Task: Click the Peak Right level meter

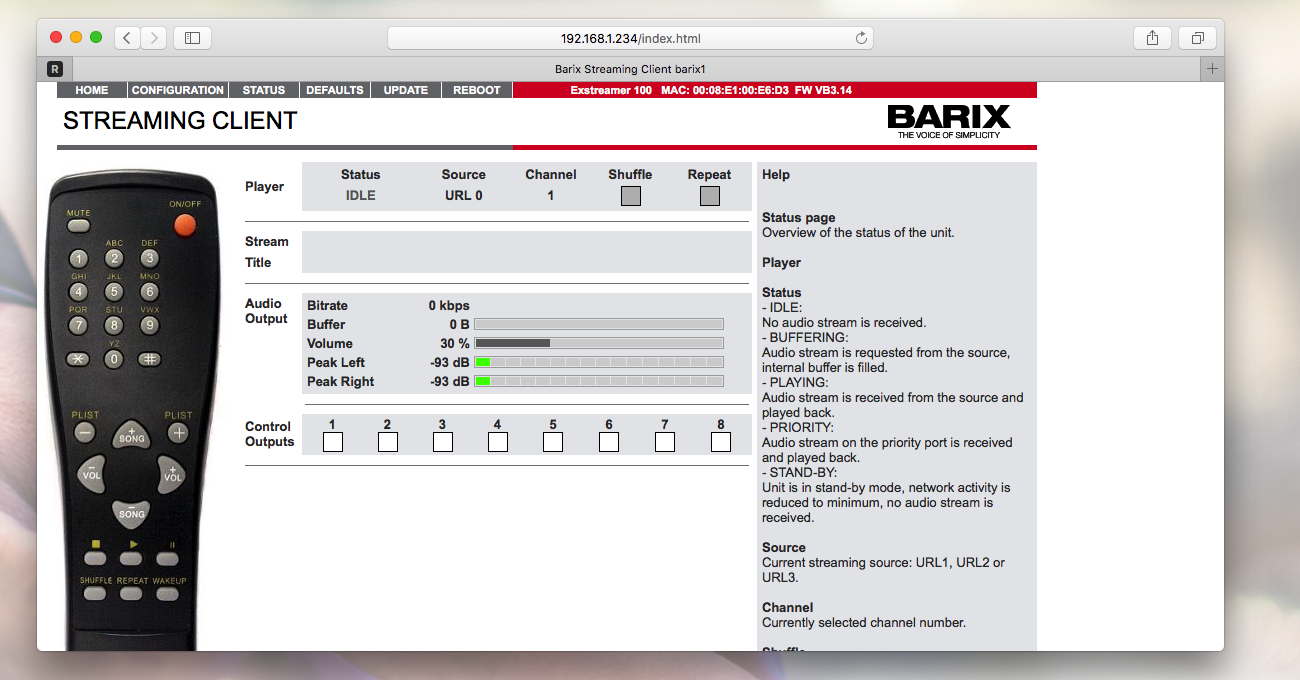Action: pyautogui.click(x=599, y=381)
